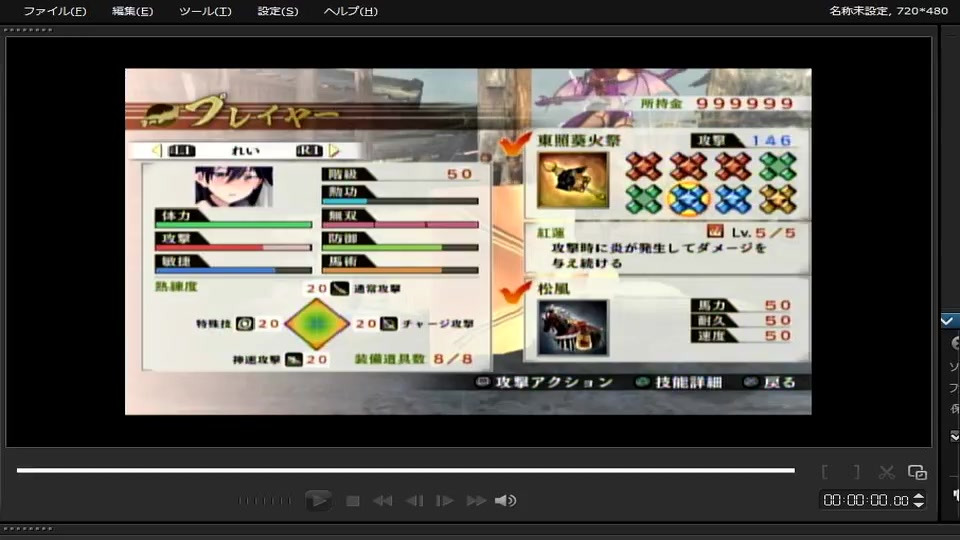The height and width of the screenshot is (540, 960).
Task: Click the golden weapon image in the preview
Action: pyautogui.click(x=573, y=180)
